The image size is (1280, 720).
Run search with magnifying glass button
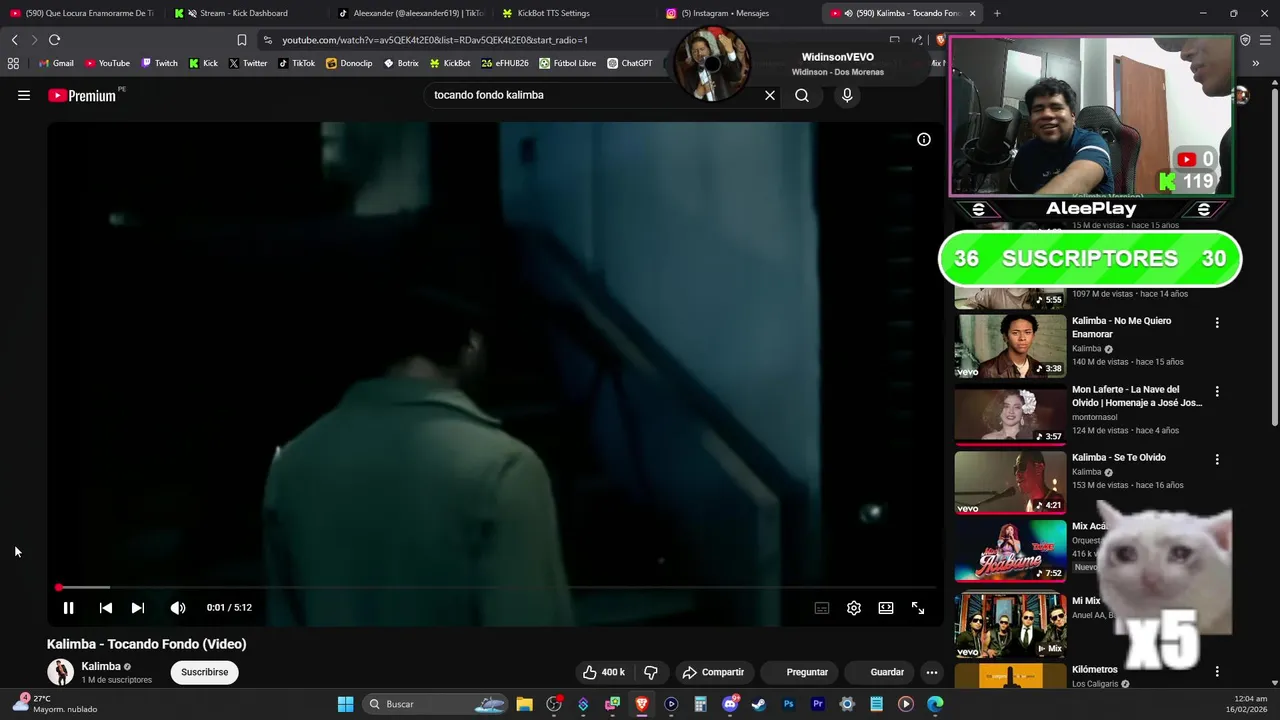coord(802,95)
